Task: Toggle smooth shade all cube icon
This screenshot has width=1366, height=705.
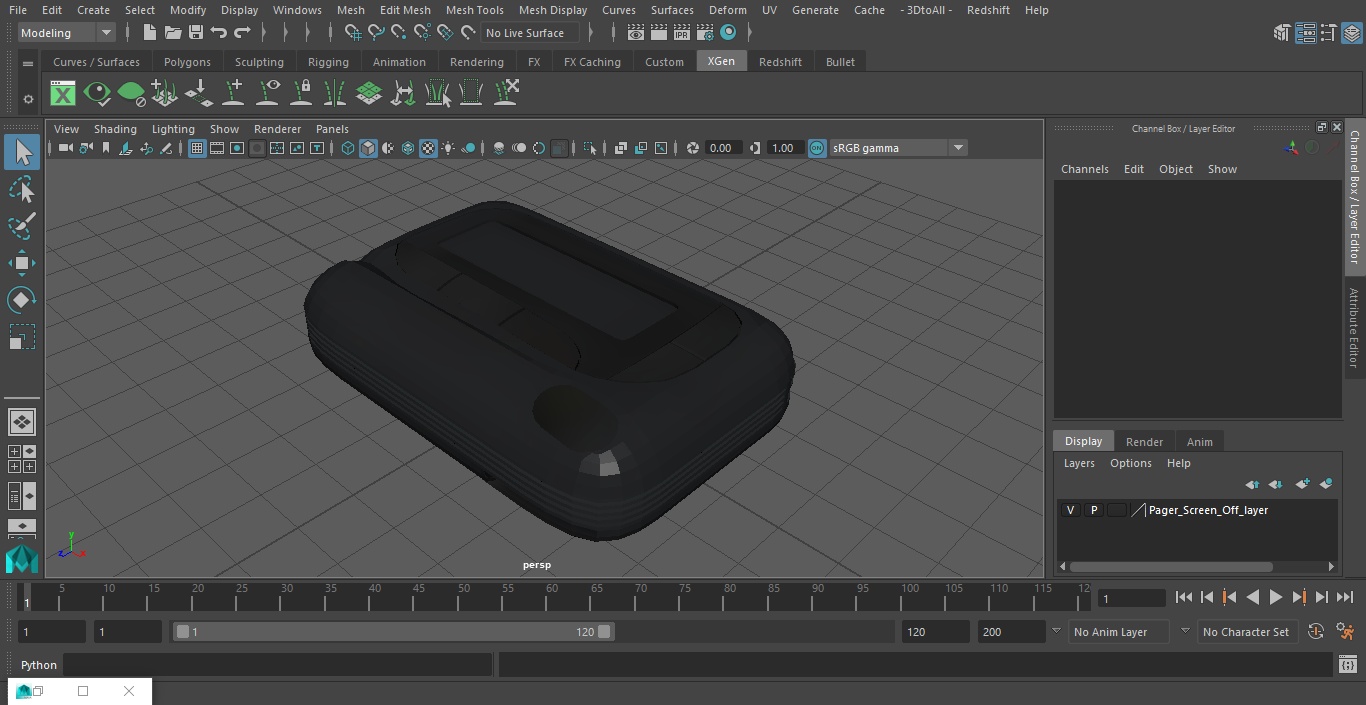Action: coord(368,148)
